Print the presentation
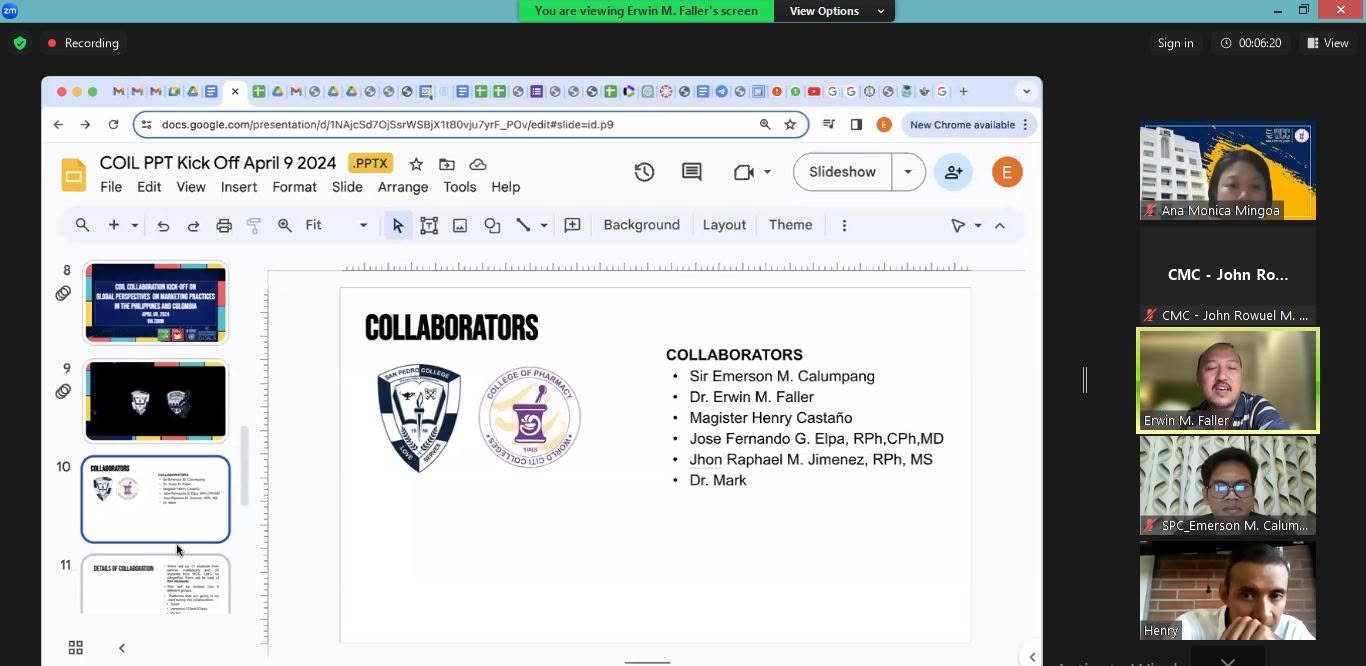The width and height of the screenshot is (1366, 666). [x=224, y=226]
